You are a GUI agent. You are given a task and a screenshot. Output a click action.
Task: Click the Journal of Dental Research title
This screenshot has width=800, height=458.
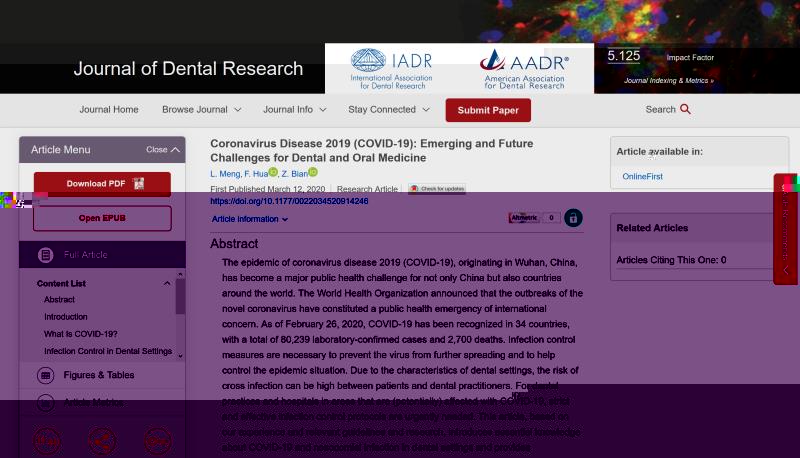tap(188, 69)
